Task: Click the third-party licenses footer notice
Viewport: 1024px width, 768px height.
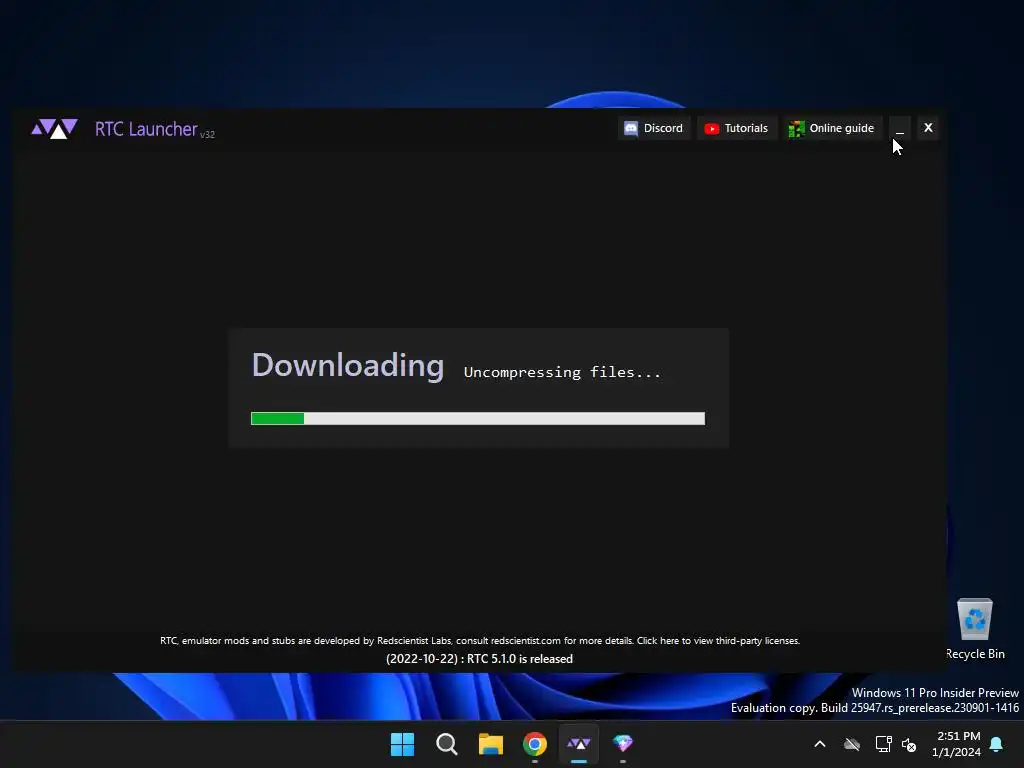Action: tap(480, 641)
